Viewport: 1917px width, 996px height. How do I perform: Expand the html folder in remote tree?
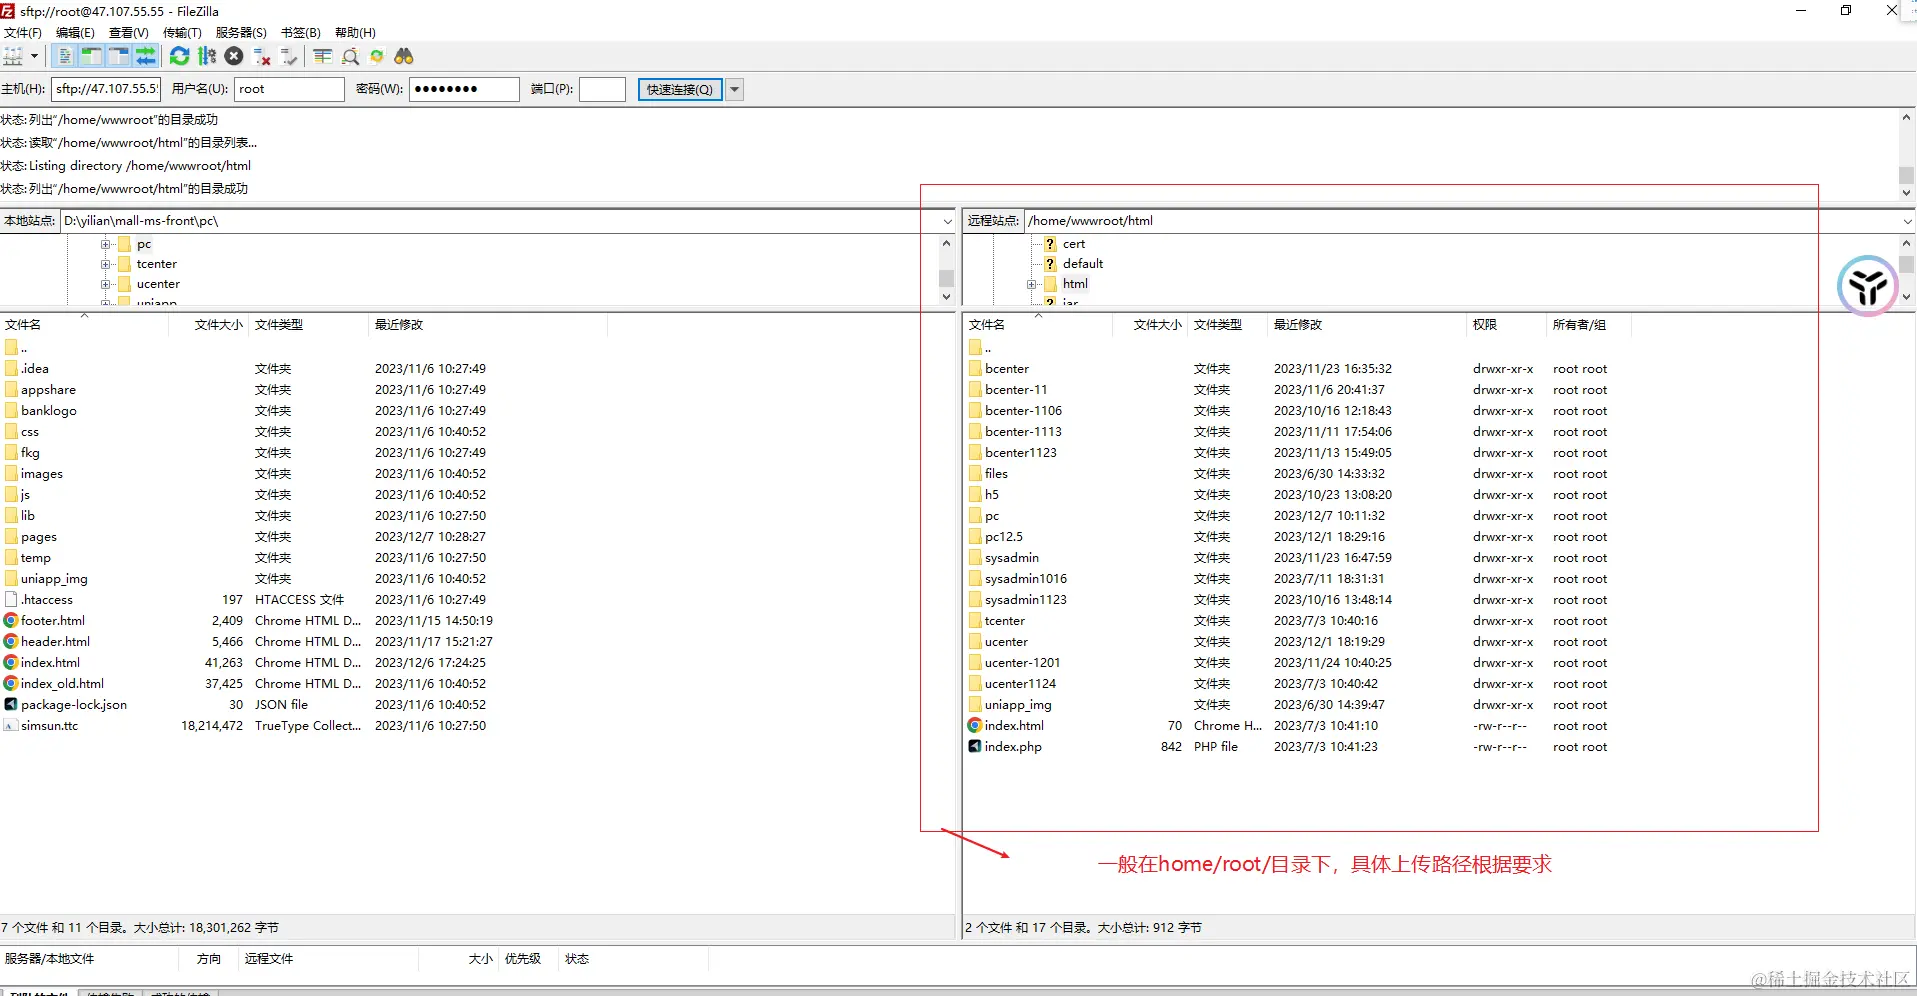pyautogui.click(x=1031, y=284)
